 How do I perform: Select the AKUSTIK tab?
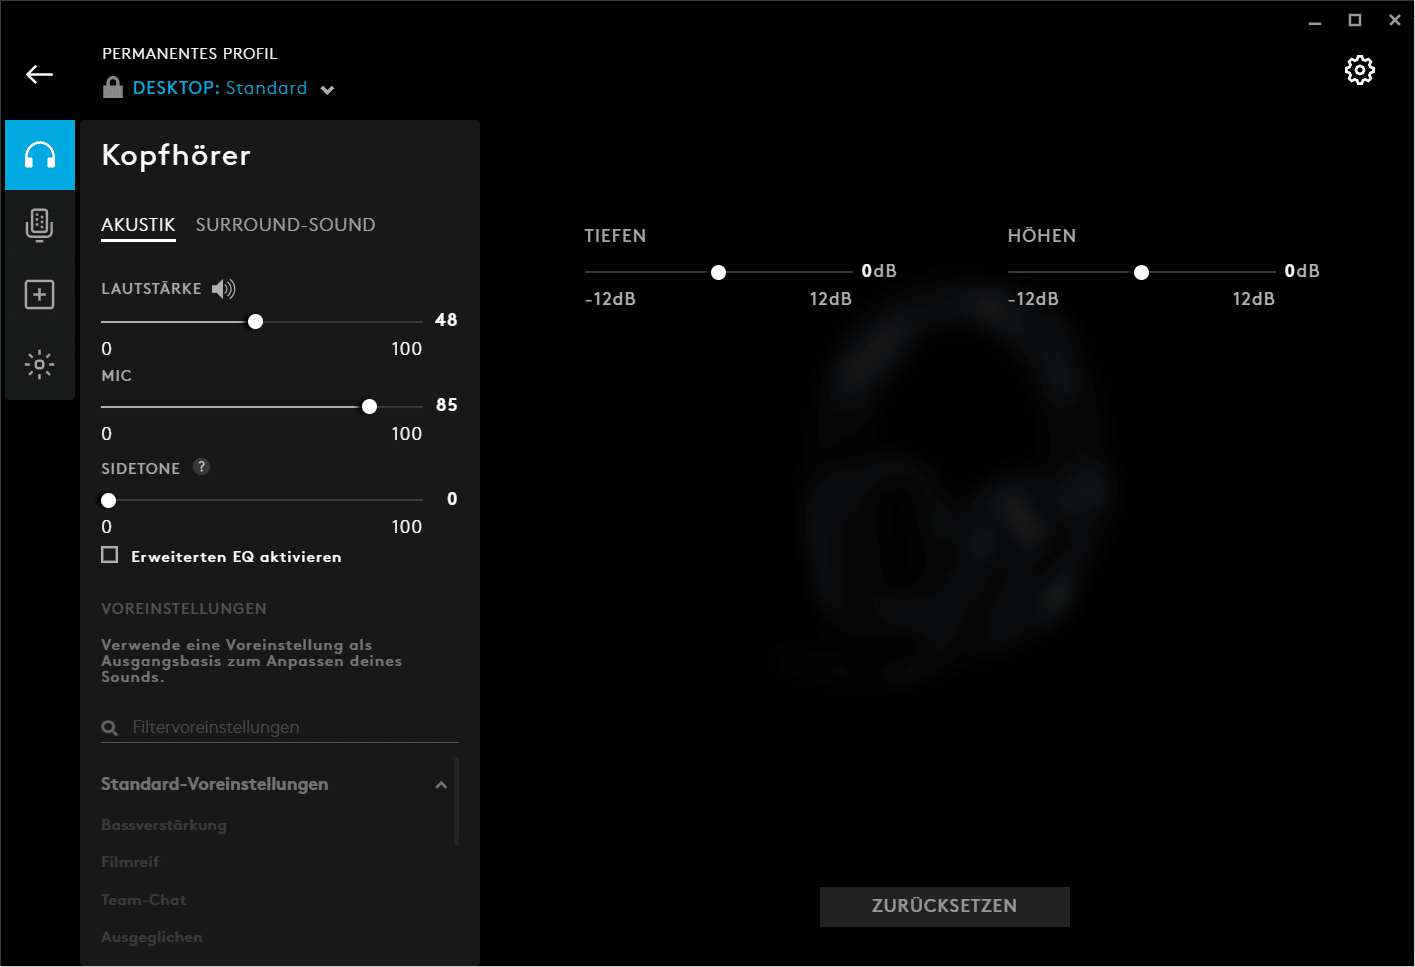(x=138, y=225)
